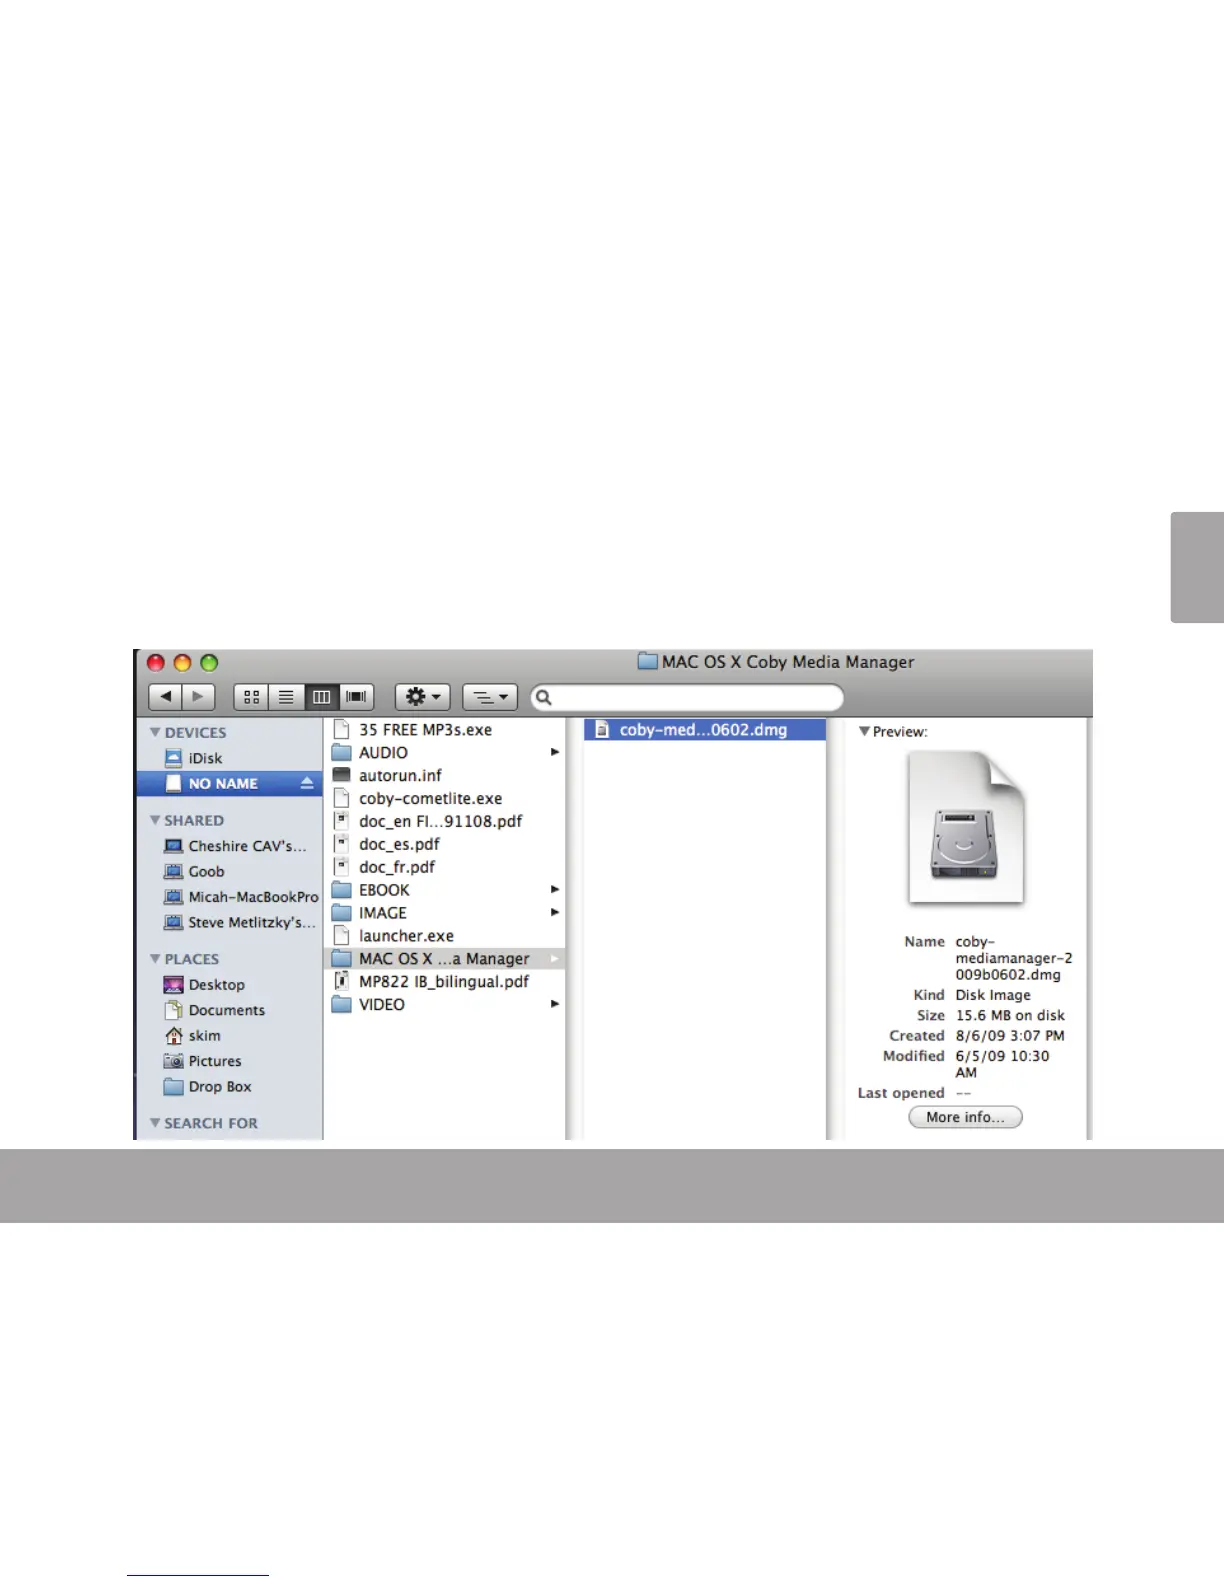Click the search magnifier icon
Image resolution: width=1224 pixels, height=1584 pixels.
[x=544, y=697]
